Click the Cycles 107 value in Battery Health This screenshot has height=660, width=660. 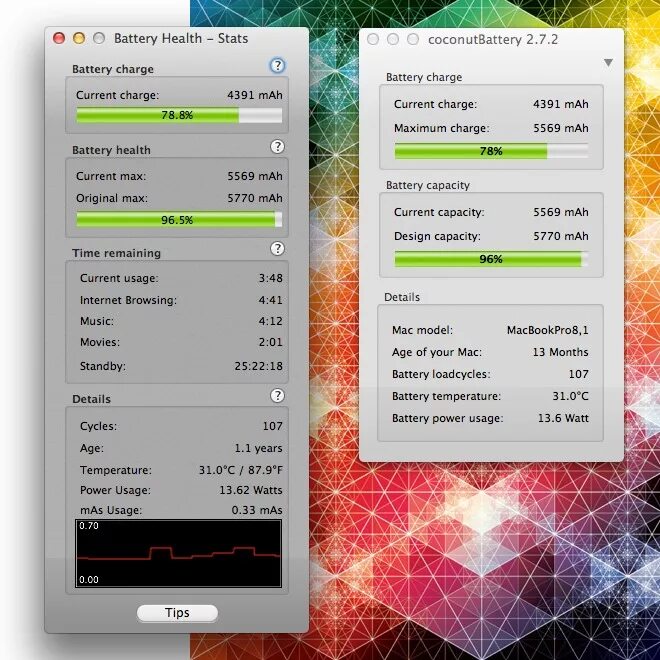tap(272, 426)
